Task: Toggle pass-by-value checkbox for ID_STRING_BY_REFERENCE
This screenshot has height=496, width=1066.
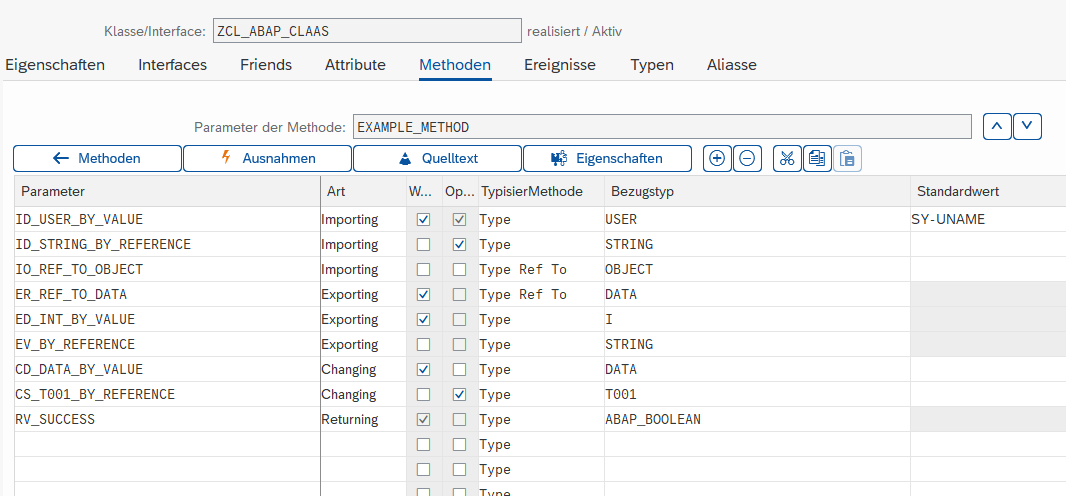Action: pos(424,245)
